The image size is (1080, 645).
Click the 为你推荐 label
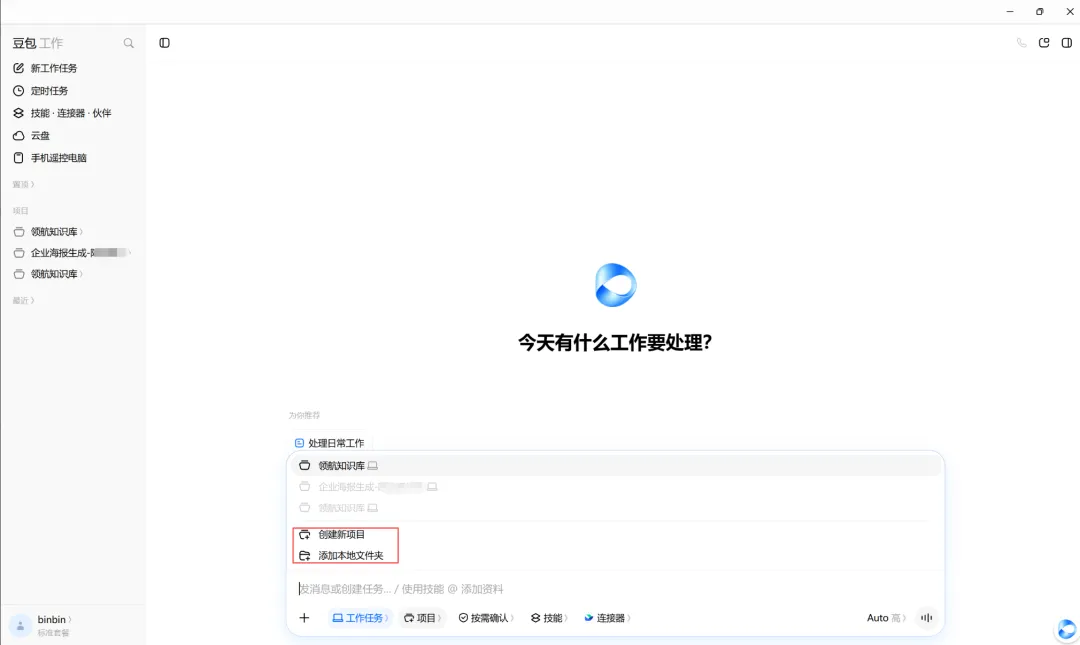click(x=304, y=416)
